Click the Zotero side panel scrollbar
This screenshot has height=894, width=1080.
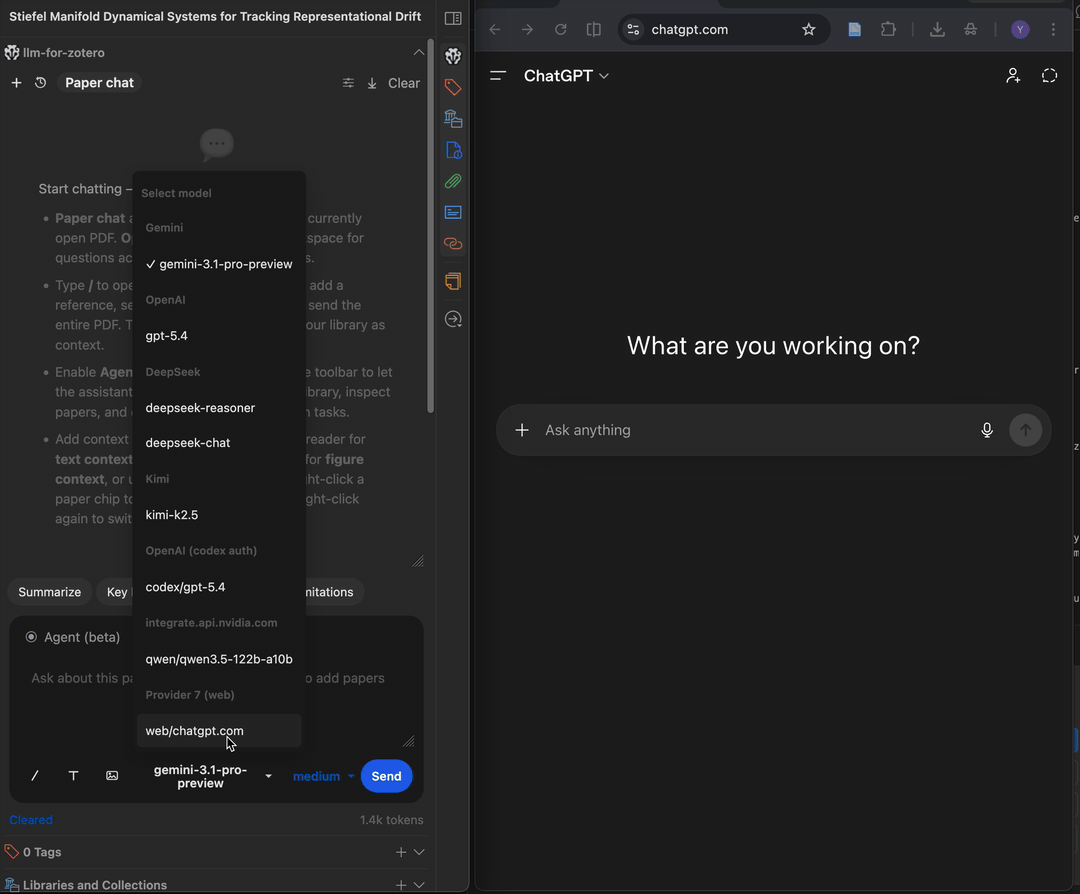pyautogui.click(x=430, y=227)
